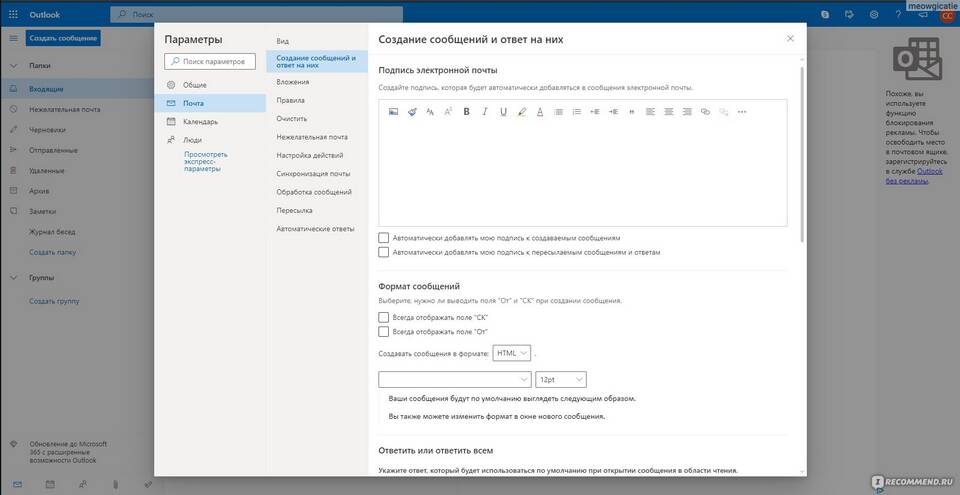Viewport: 960px width, 495px height.
Task: Expand the 12pt font size dropdown
Action: click(x=560, y=380)
